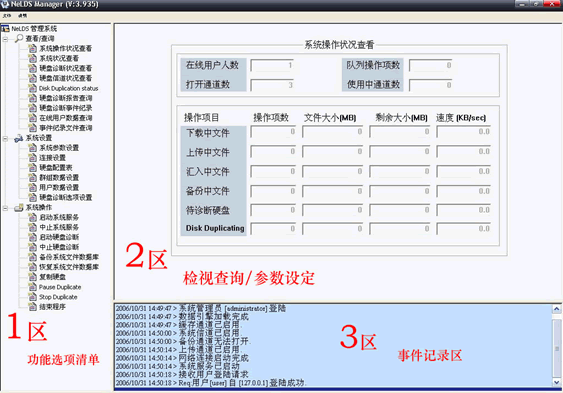Click the 系统设置 category icon
Image resolution: width=563 pixels, height=393 pixels.
click(x=19, y=138)
